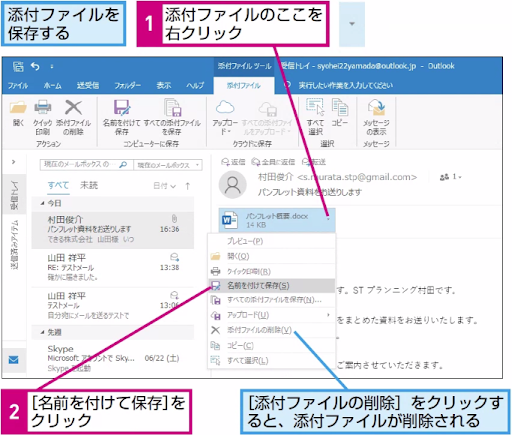Collapse the 今日 message group
The image size is (512, 435).
click(42, 203)
